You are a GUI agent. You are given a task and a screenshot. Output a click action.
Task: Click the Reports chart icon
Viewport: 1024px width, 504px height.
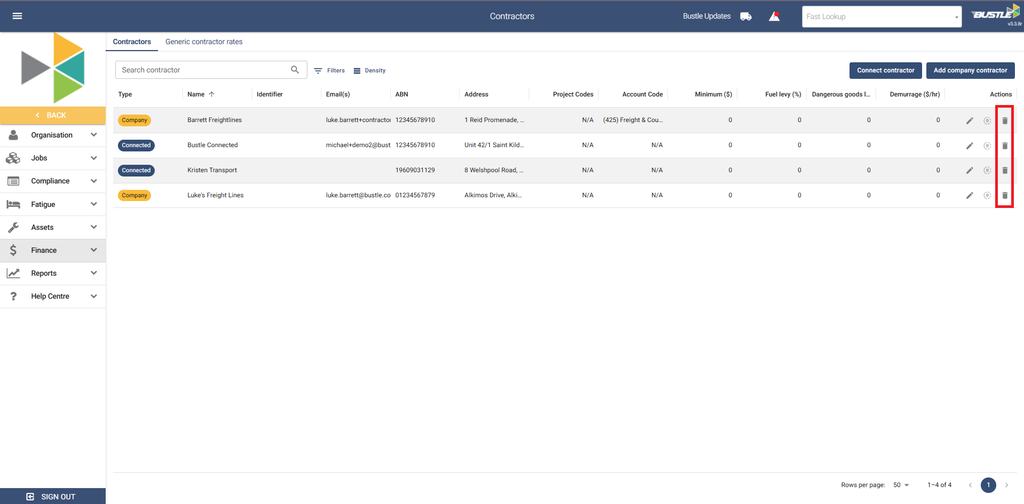13,273
